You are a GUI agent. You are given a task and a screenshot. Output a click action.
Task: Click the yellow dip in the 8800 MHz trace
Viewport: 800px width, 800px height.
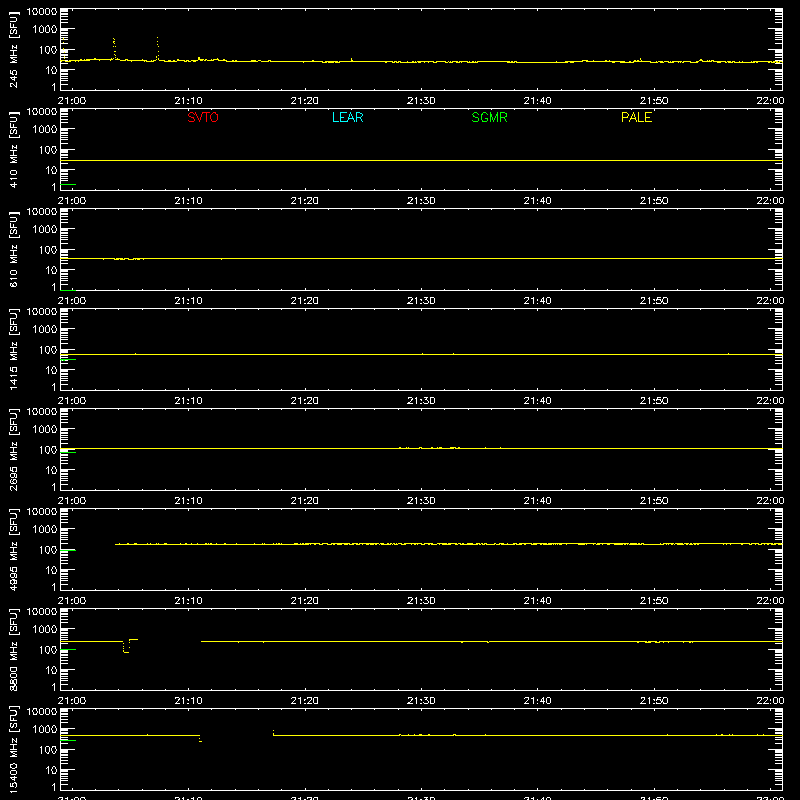click(x=126, y=648)
